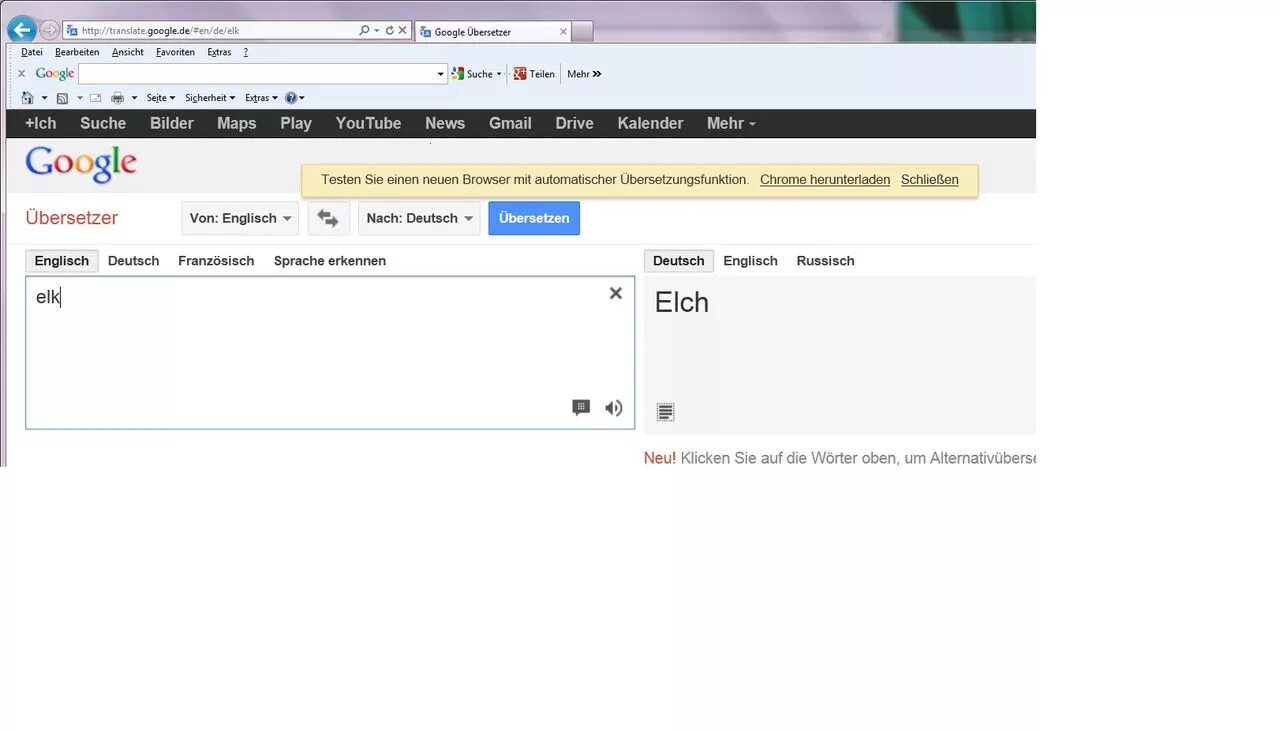Open the Favoriten menu
Screen dimensions: 1280x732
click(x=175, y=52)
